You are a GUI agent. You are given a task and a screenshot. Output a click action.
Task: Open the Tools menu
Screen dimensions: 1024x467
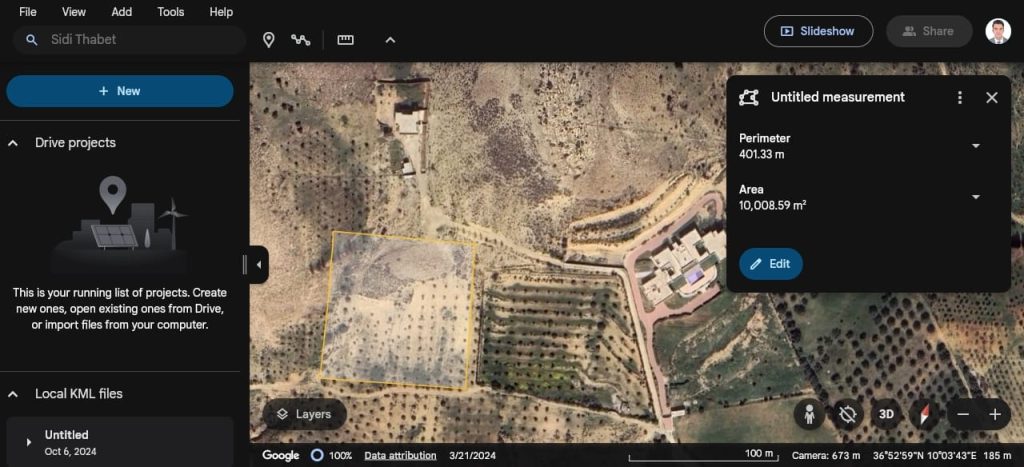171,12
